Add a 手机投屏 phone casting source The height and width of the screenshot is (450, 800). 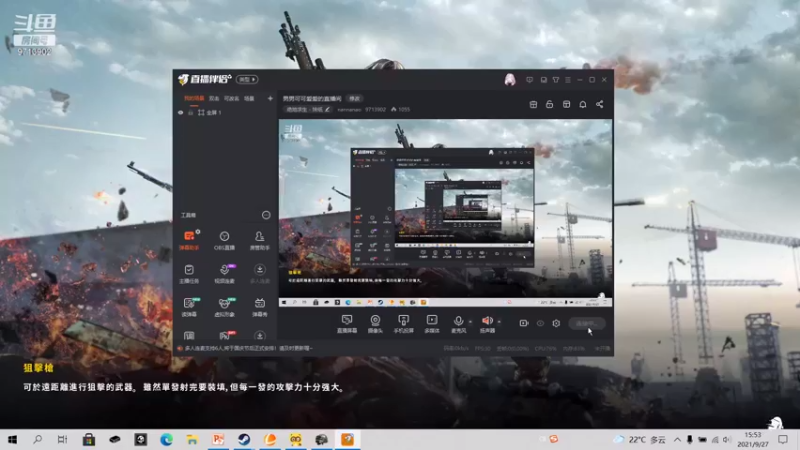[403, 323]
